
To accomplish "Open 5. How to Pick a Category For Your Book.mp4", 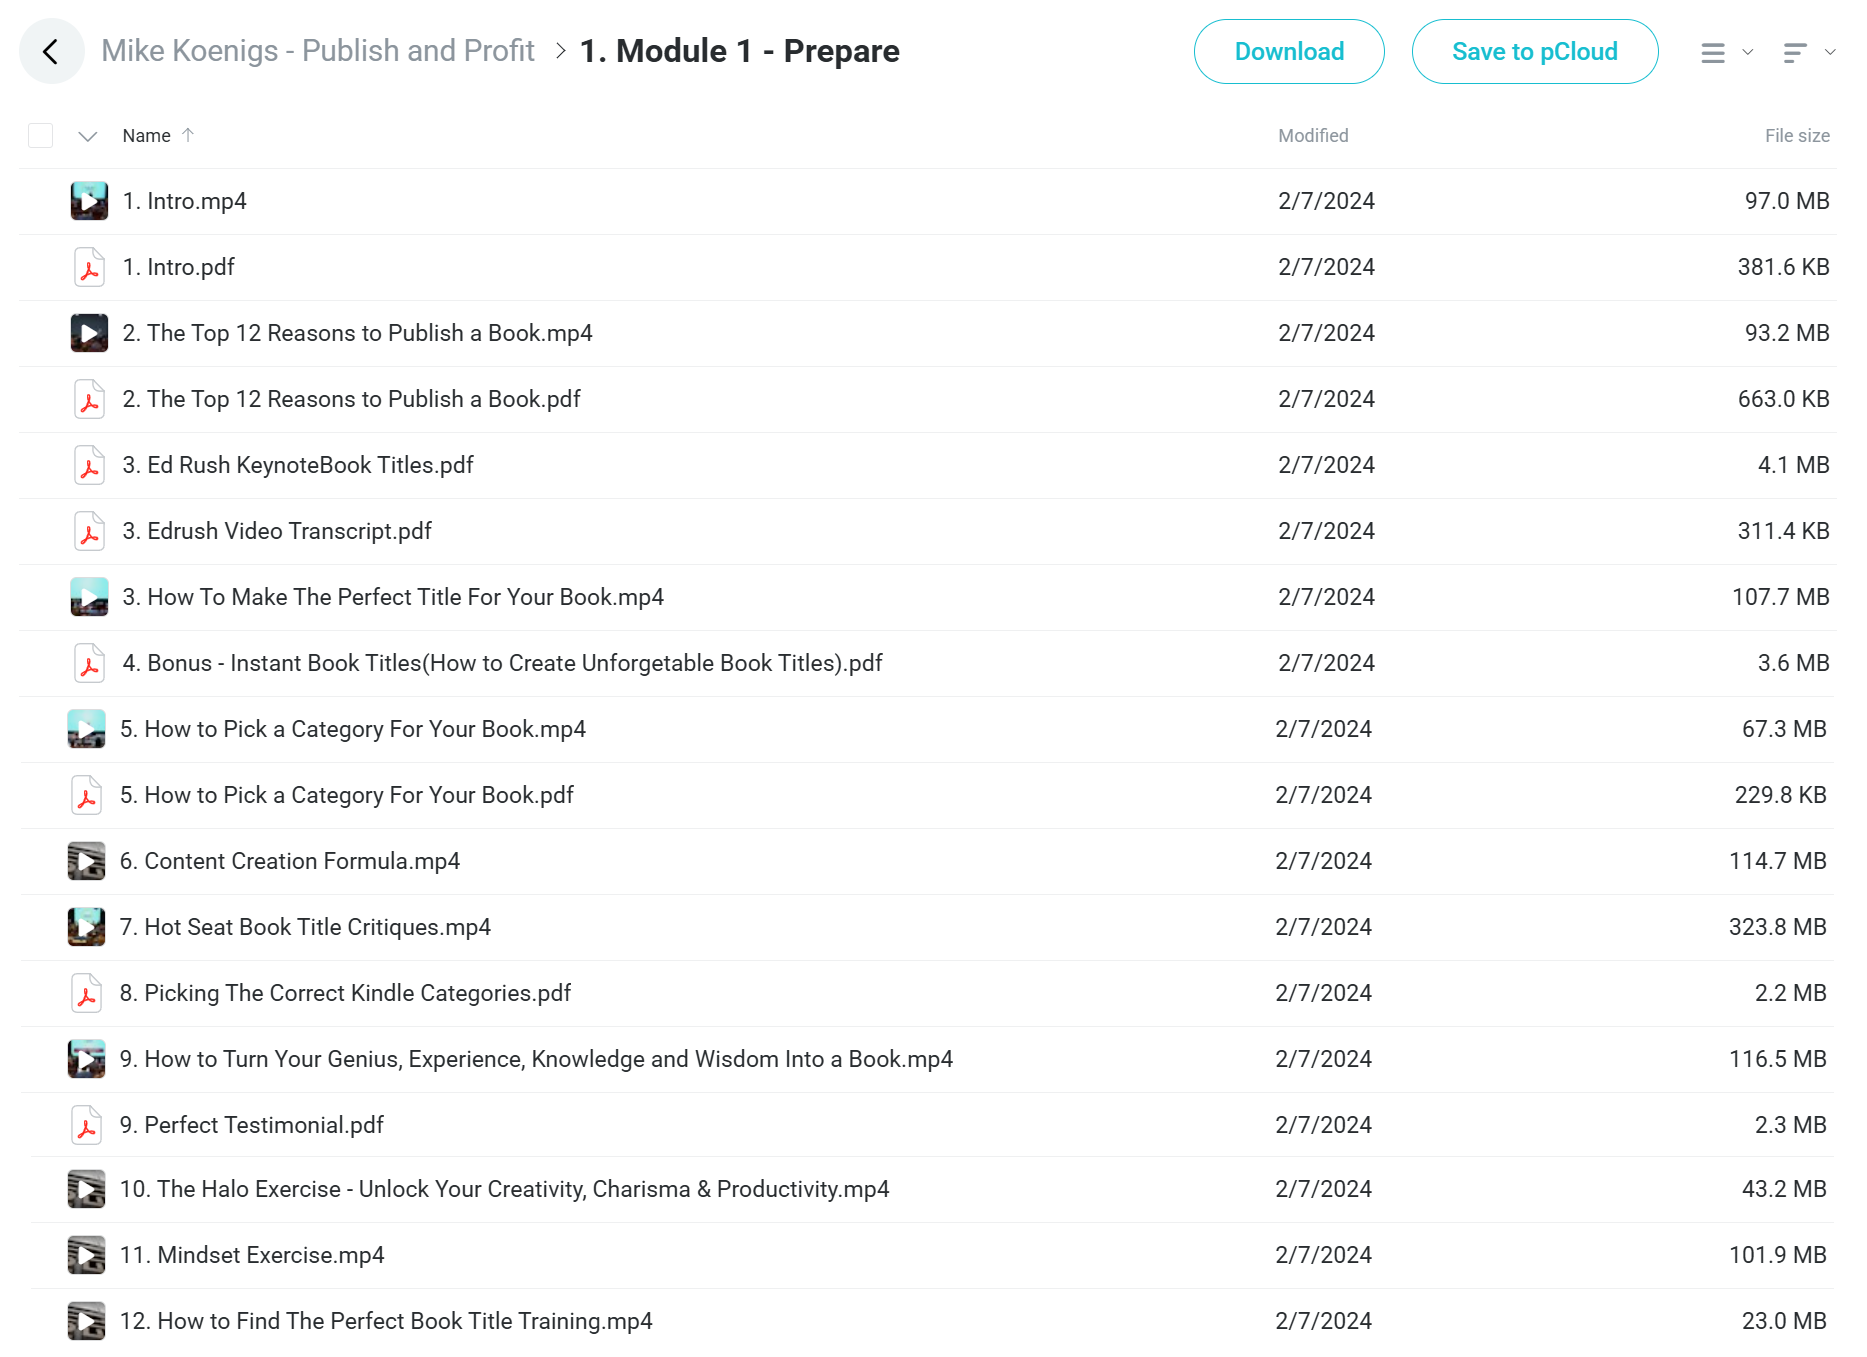I will coord(353,729).
